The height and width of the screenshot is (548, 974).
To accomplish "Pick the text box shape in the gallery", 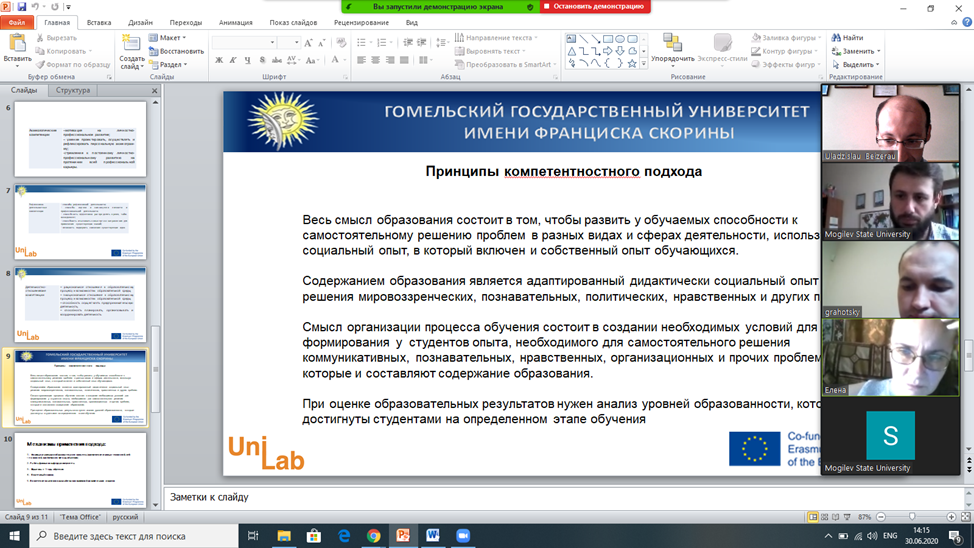I will click(x=571, y=39).
